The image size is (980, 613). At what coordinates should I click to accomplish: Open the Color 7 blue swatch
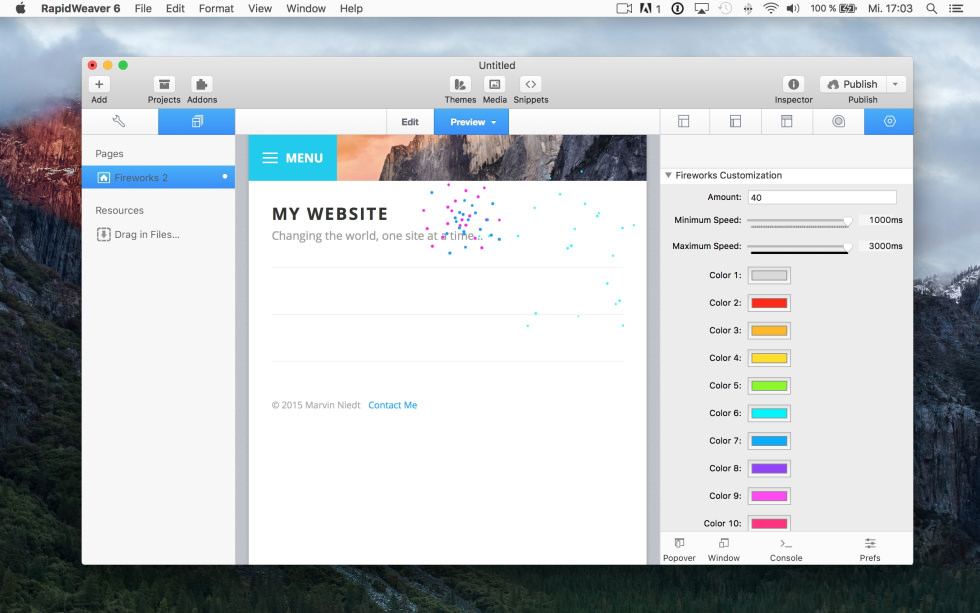tap(769, 441)
